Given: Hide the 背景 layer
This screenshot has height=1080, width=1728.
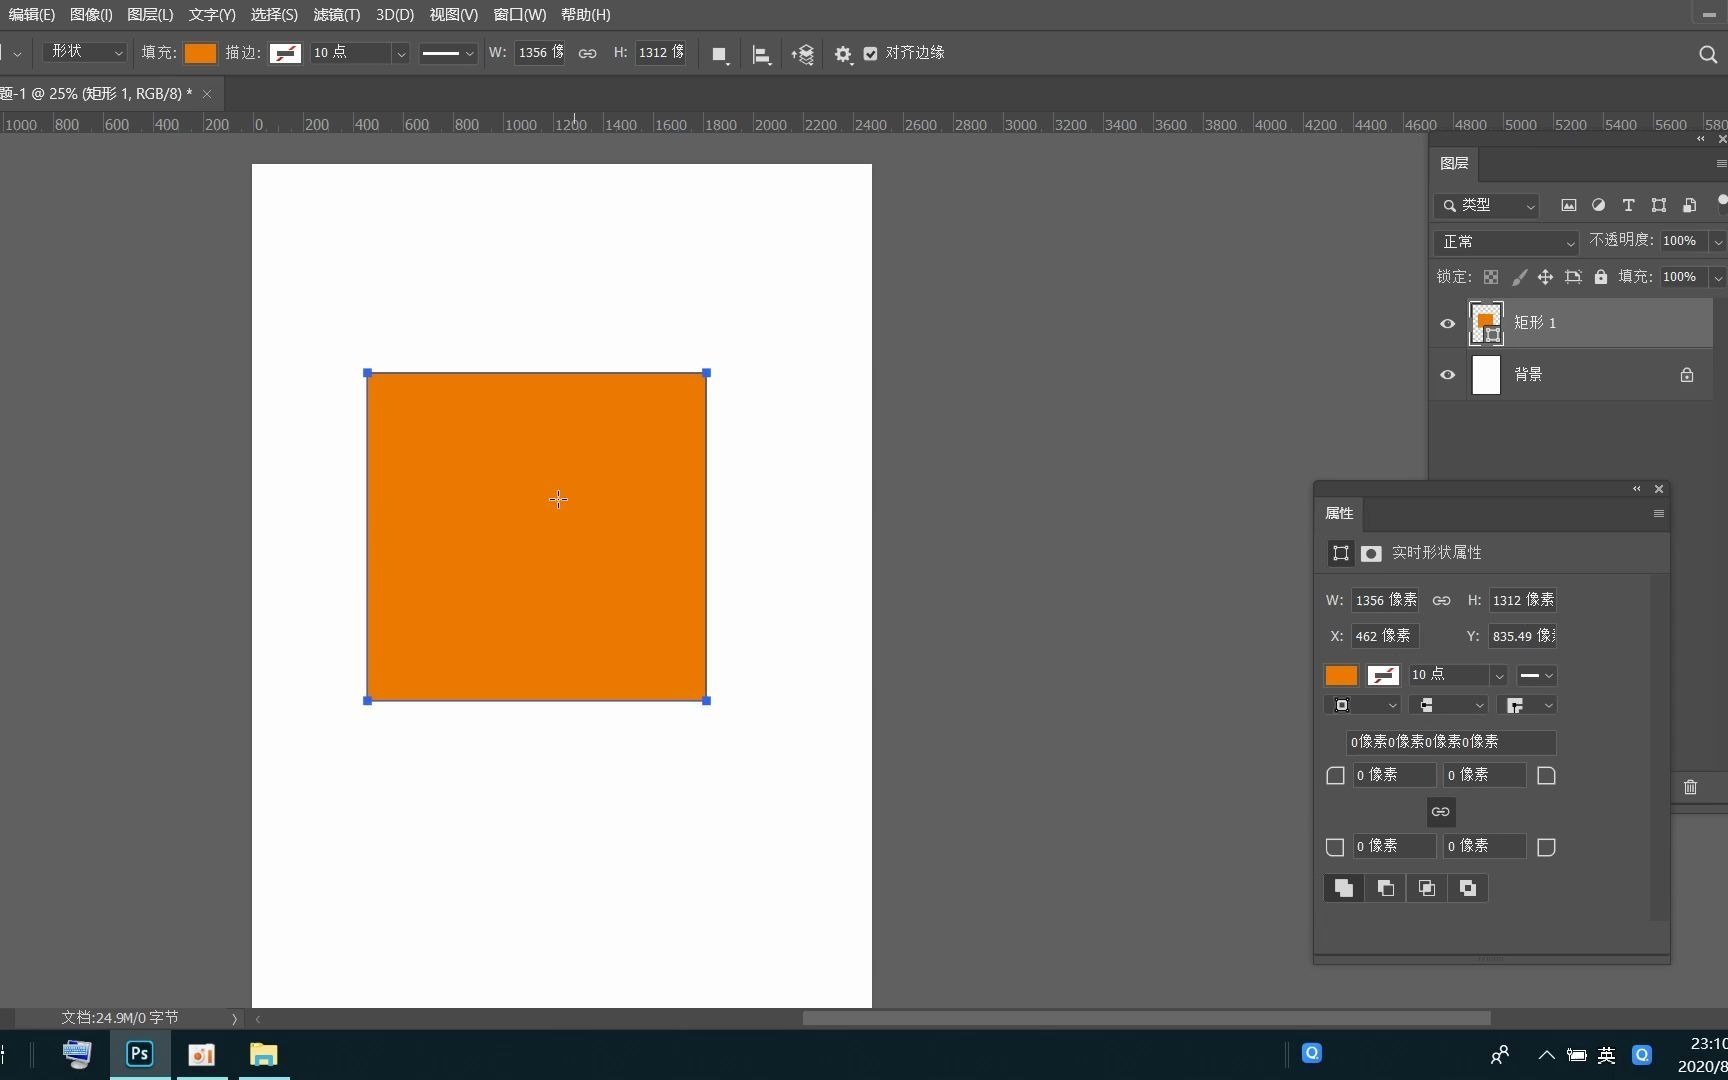Looking at the screenshot, I should click(1447, 376).
